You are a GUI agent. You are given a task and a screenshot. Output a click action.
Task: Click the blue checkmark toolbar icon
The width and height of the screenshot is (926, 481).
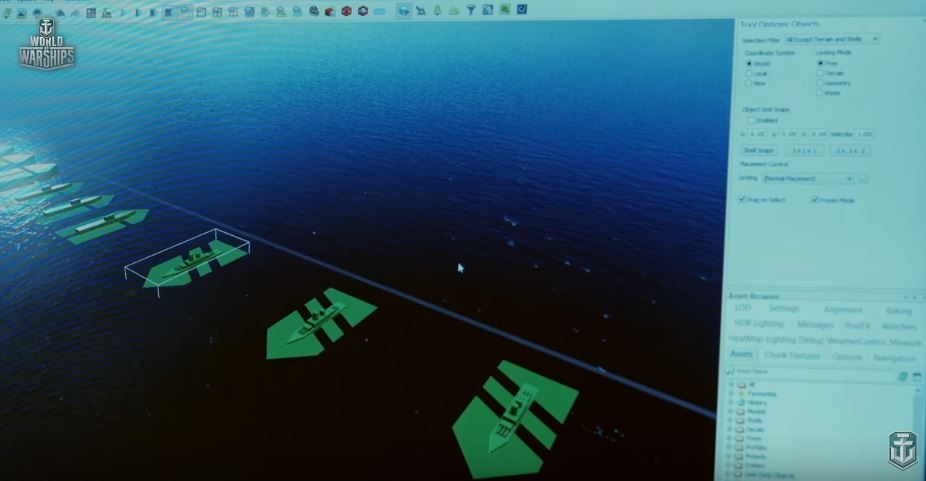coord(522,9)
